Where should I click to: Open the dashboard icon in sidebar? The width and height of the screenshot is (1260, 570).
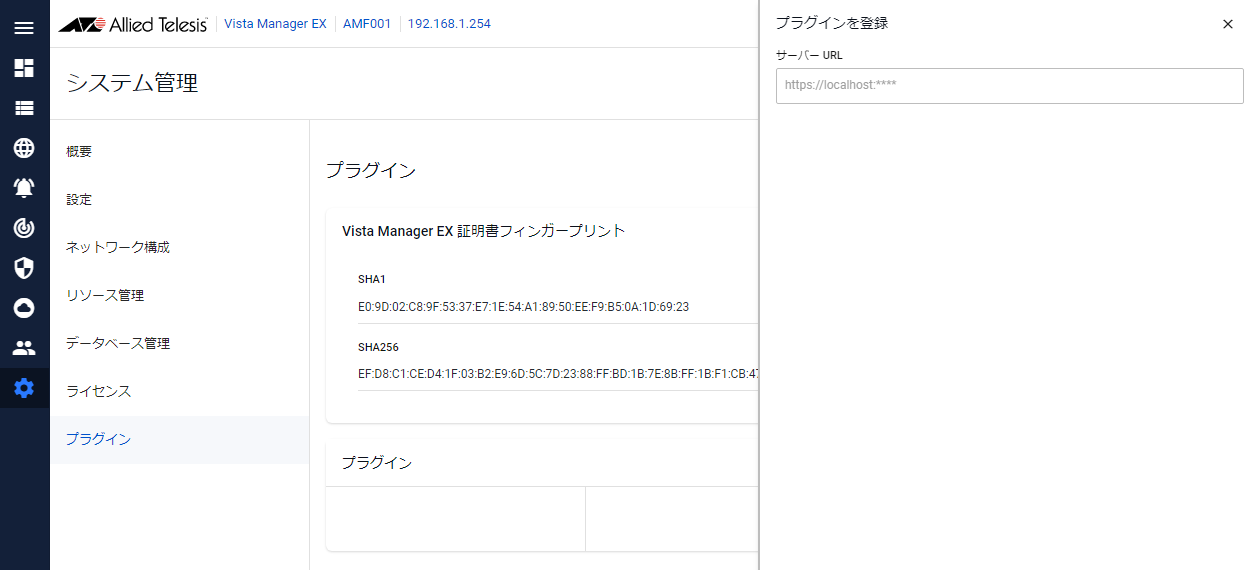(x=24, y=68)
